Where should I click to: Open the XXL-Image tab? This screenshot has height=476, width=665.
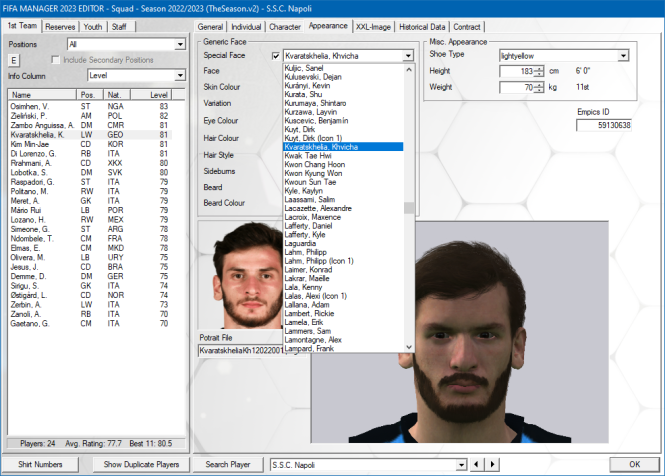(x=373, y=27)
